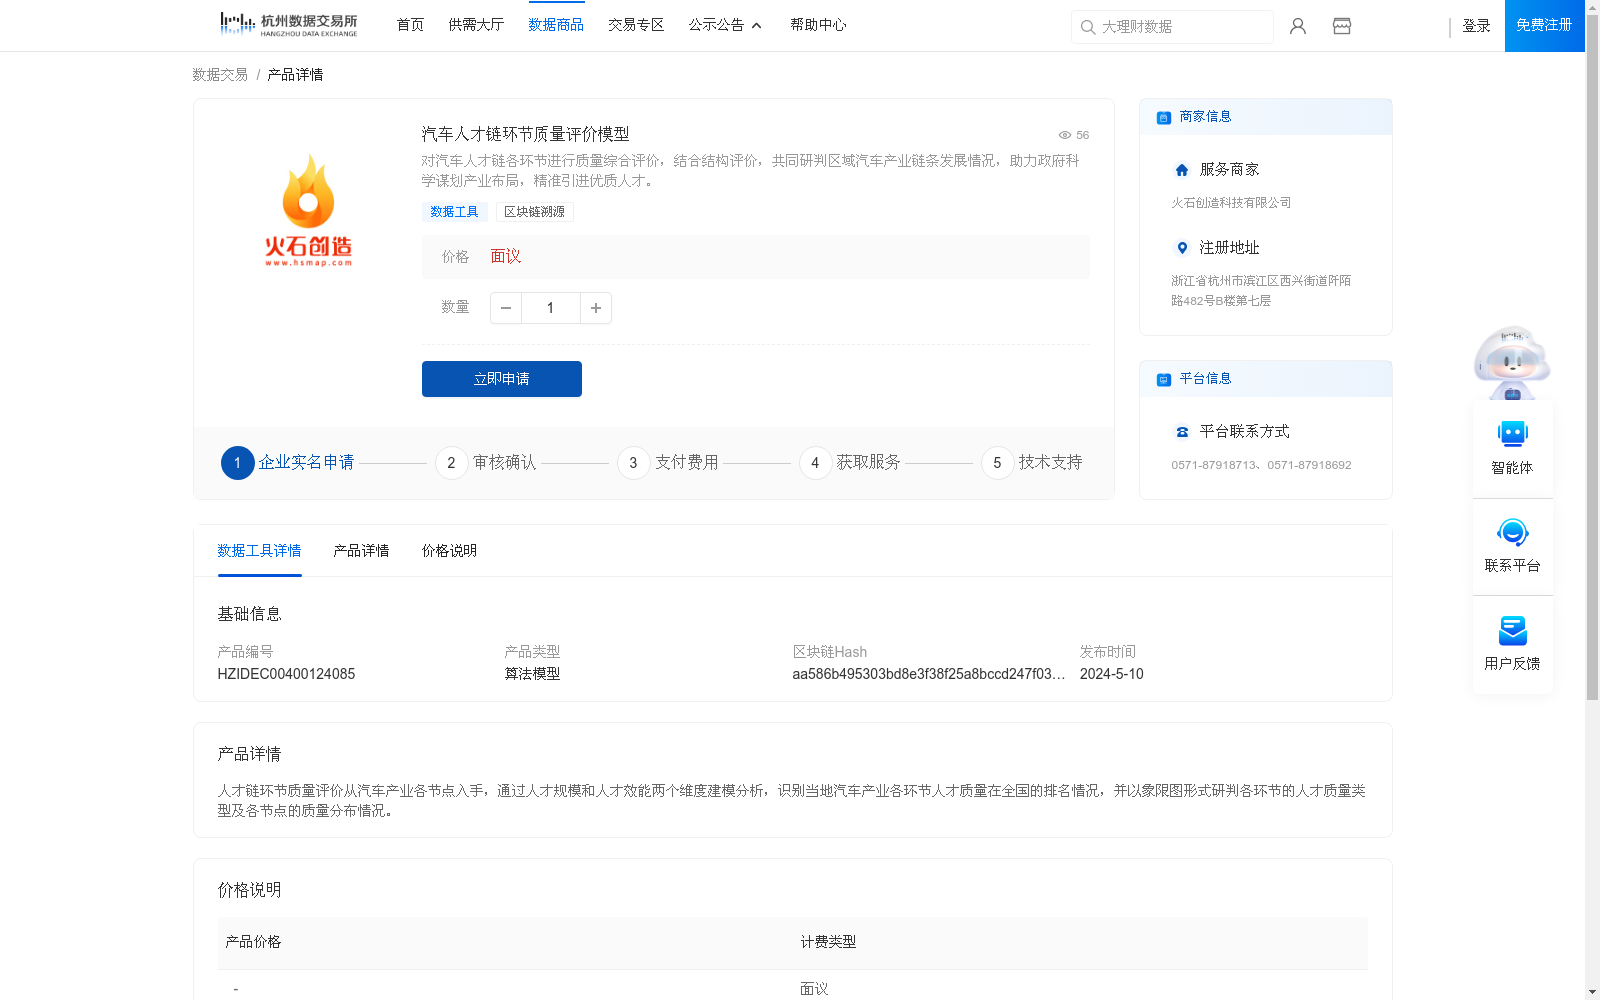Open 数据商品 navigation item
This screenshot has width=1600, height=1000.
556,25
